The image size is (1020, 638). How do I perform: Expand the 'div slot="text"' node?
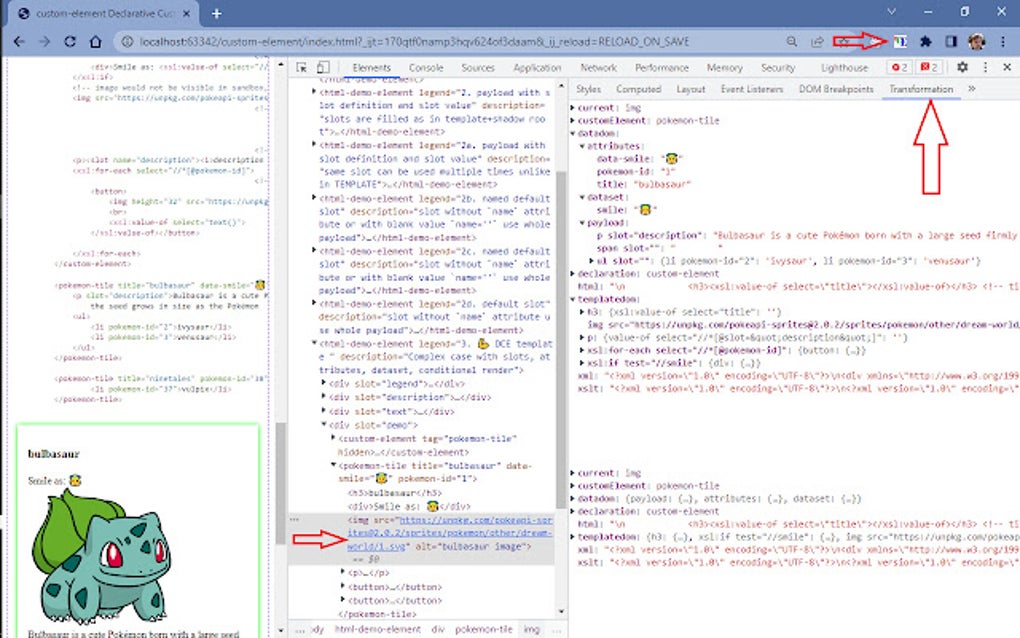[324, 411]
